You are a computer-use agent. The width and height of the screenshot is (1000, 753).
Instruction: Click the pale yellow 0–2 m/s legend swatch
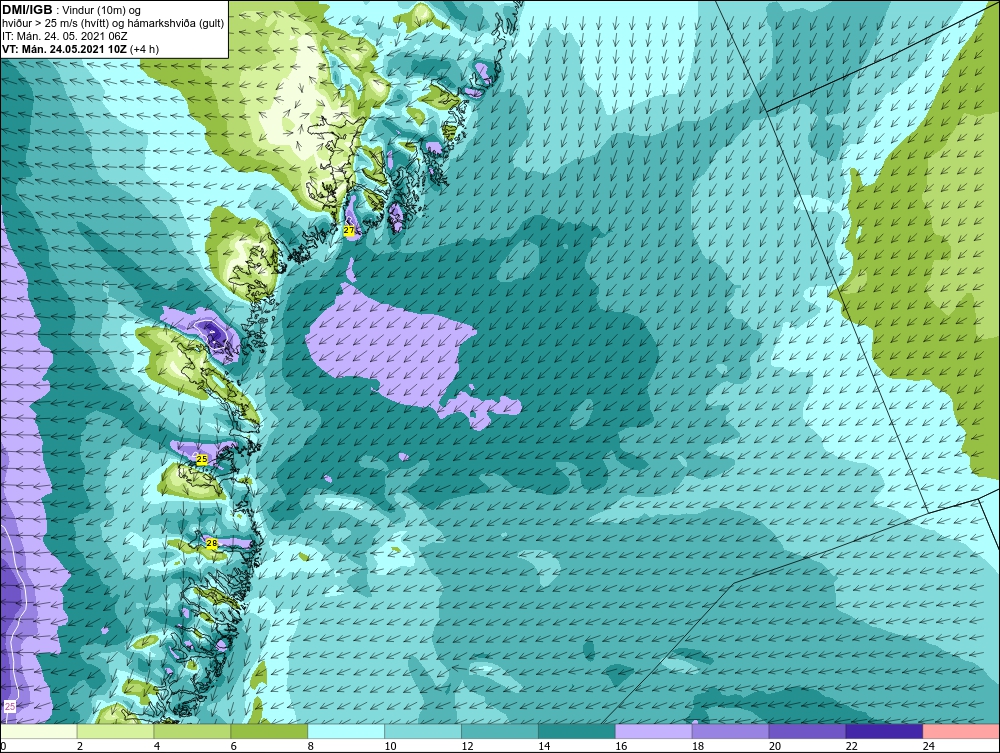pyautogui.click(x=39, y=731)
